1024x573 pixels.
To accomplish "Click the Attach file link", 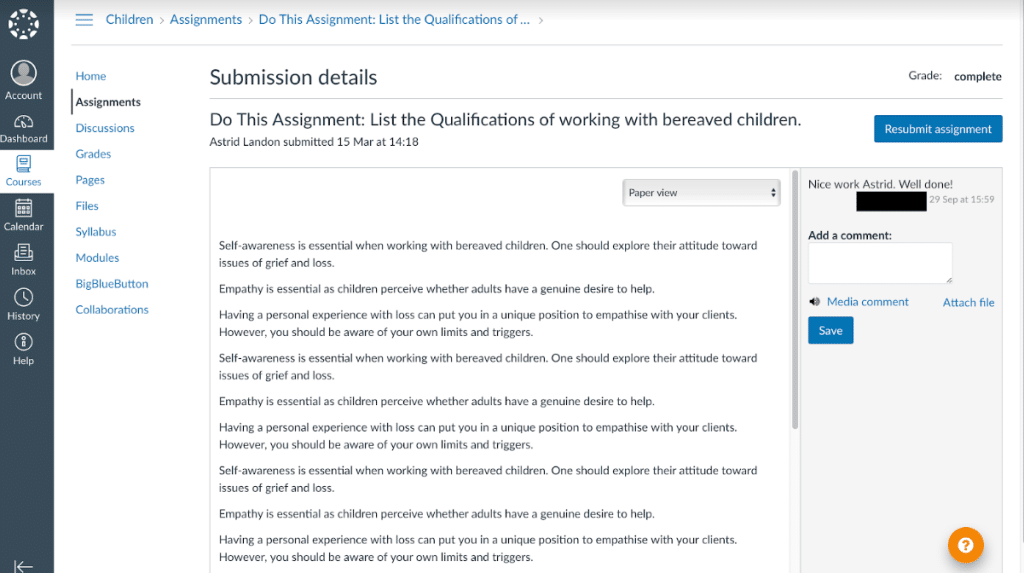I will click(968, 303).
